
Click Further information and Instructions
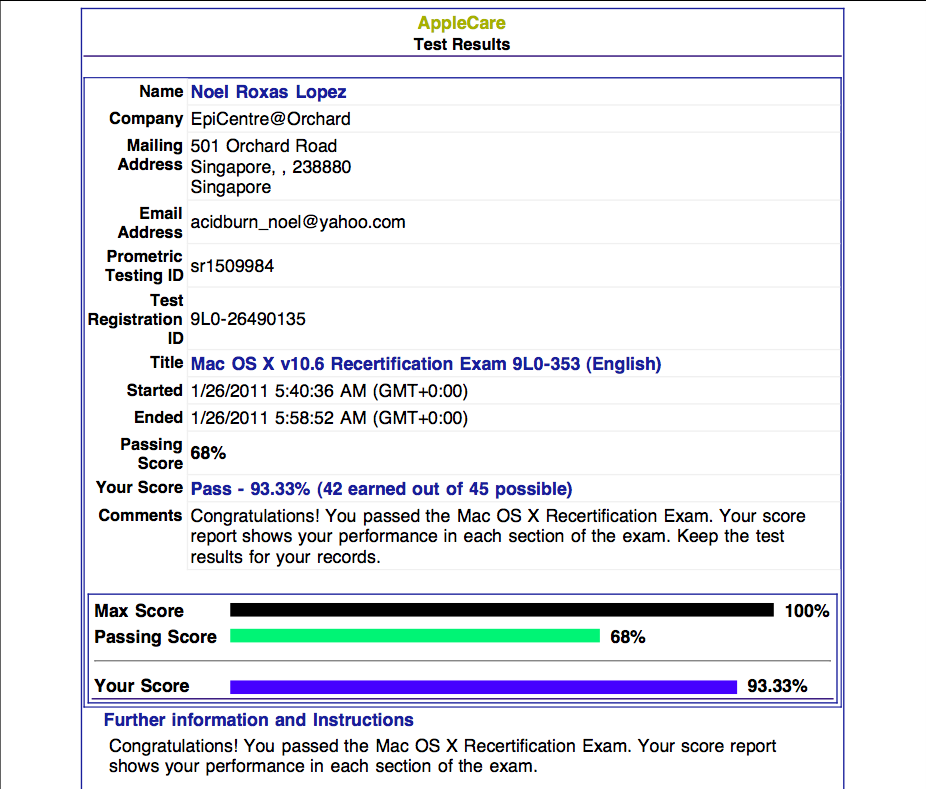pyautogui.click(x=258, y=720)
